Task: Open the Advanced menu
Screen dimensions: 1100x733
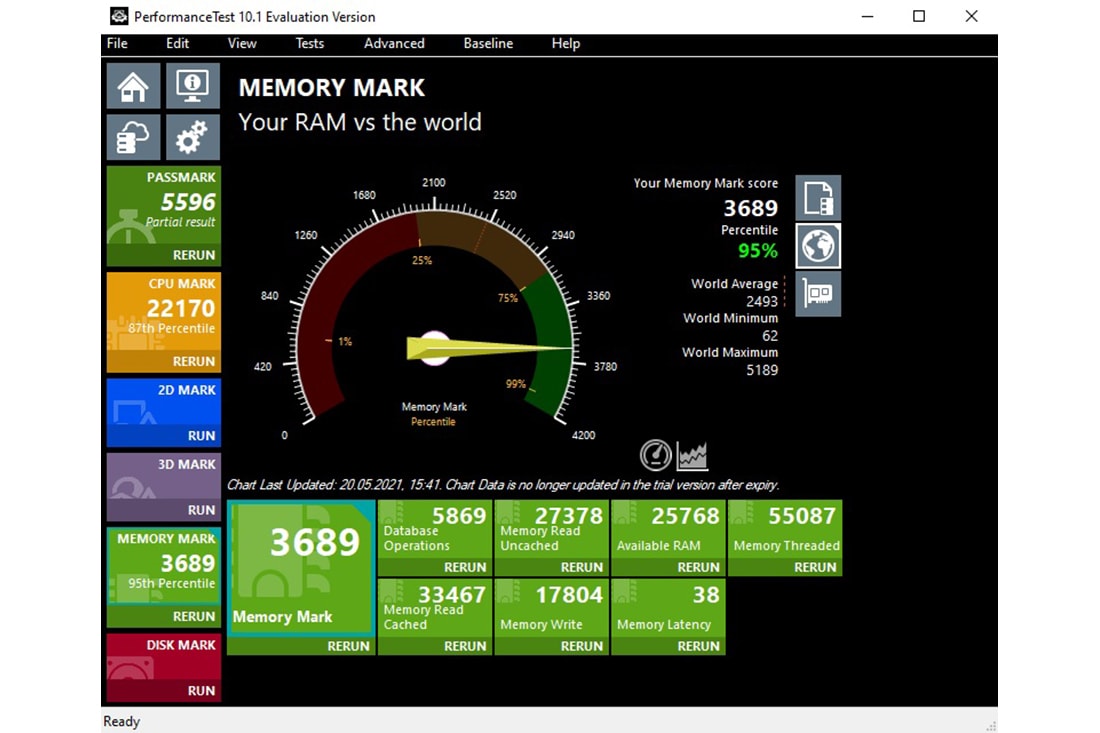Action: (x=394, y=44)
